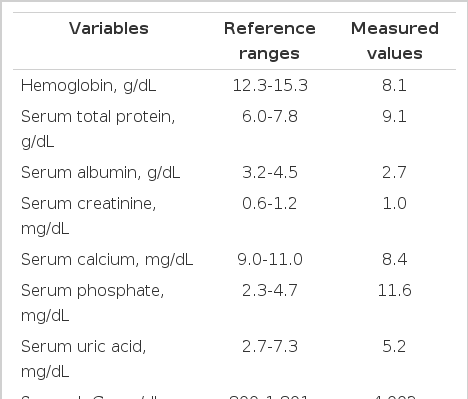Select the Serum phosphate row label
Screen dimensions: 468x399
click(92, 303)
